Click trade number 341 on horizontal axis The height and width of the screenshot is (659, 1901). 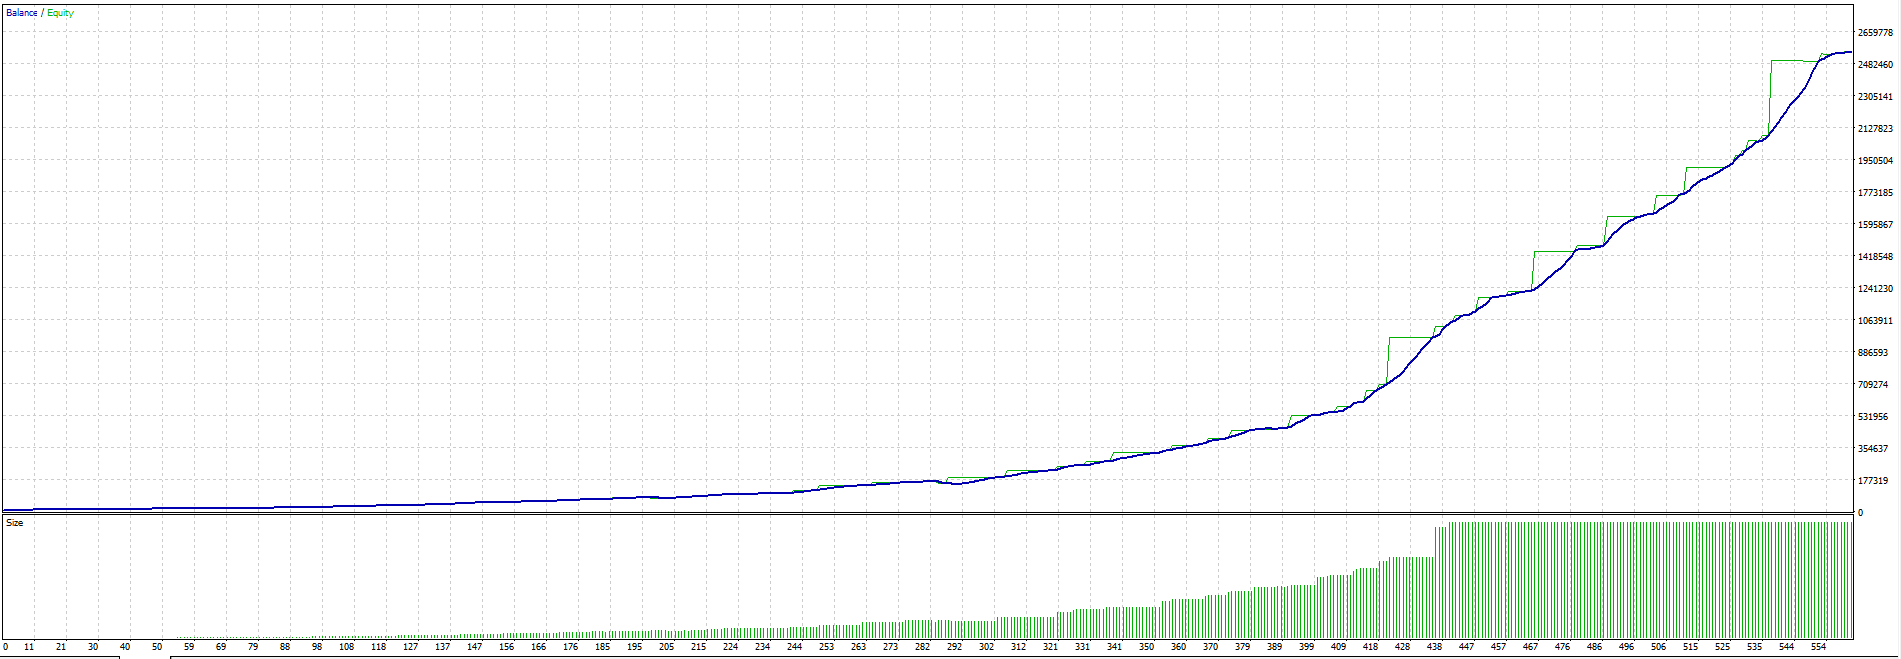click(x=1114, y=647)
